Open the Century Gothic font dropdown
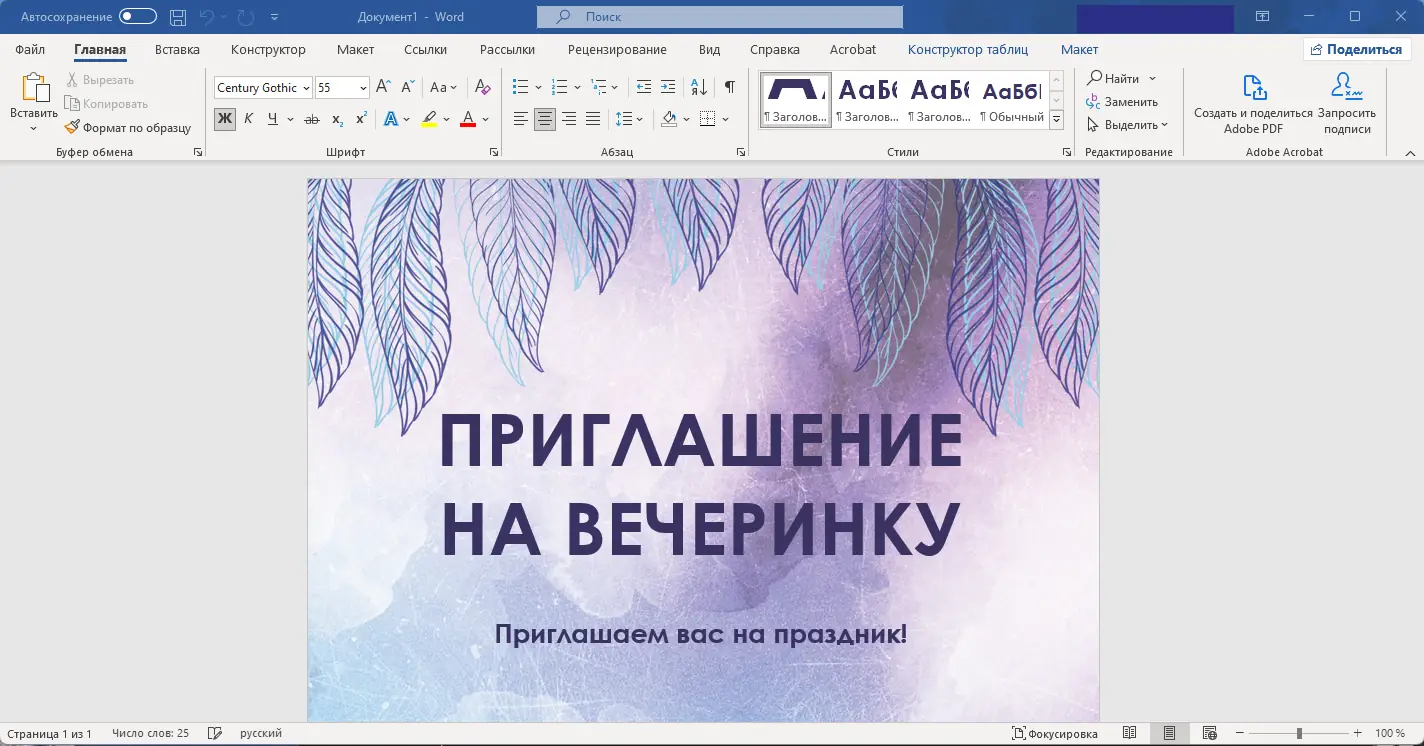This screenshot has width=1424, height=746. coord(307,87)
